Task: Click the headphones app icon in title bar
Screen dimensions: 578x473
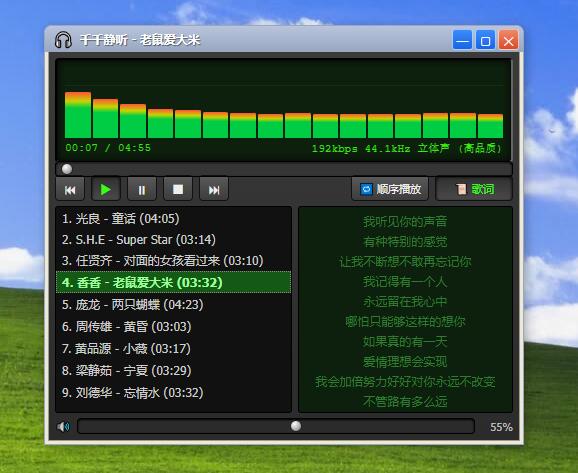Action: 63,39
